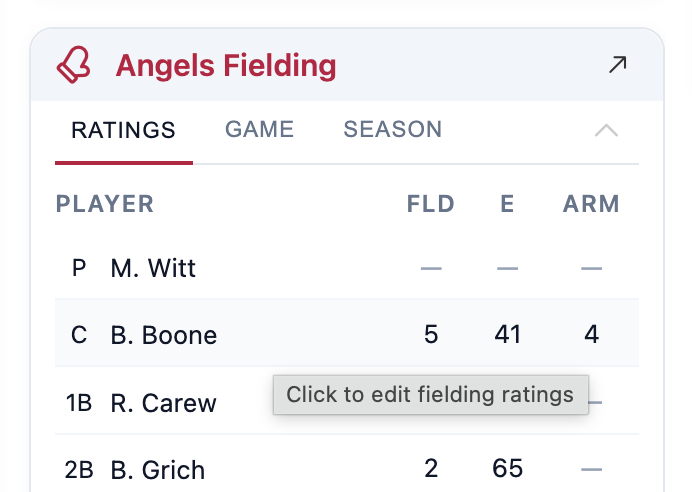Click B. Boone player name
This screenshot has height=492, width=692.
[x=163, y=335]
